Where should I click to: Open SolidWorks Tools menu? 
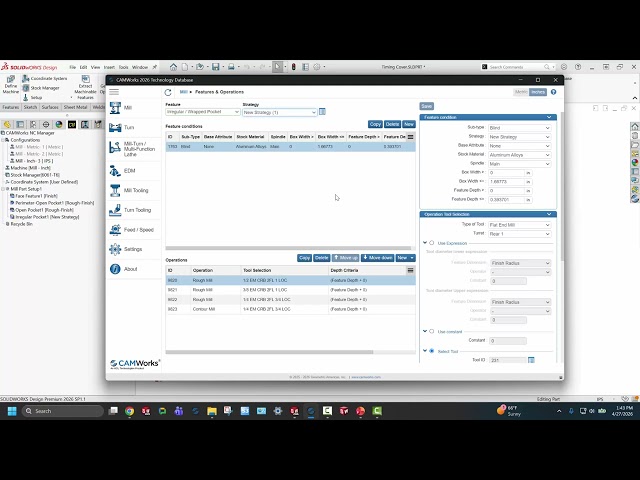[x=123, y=67]
